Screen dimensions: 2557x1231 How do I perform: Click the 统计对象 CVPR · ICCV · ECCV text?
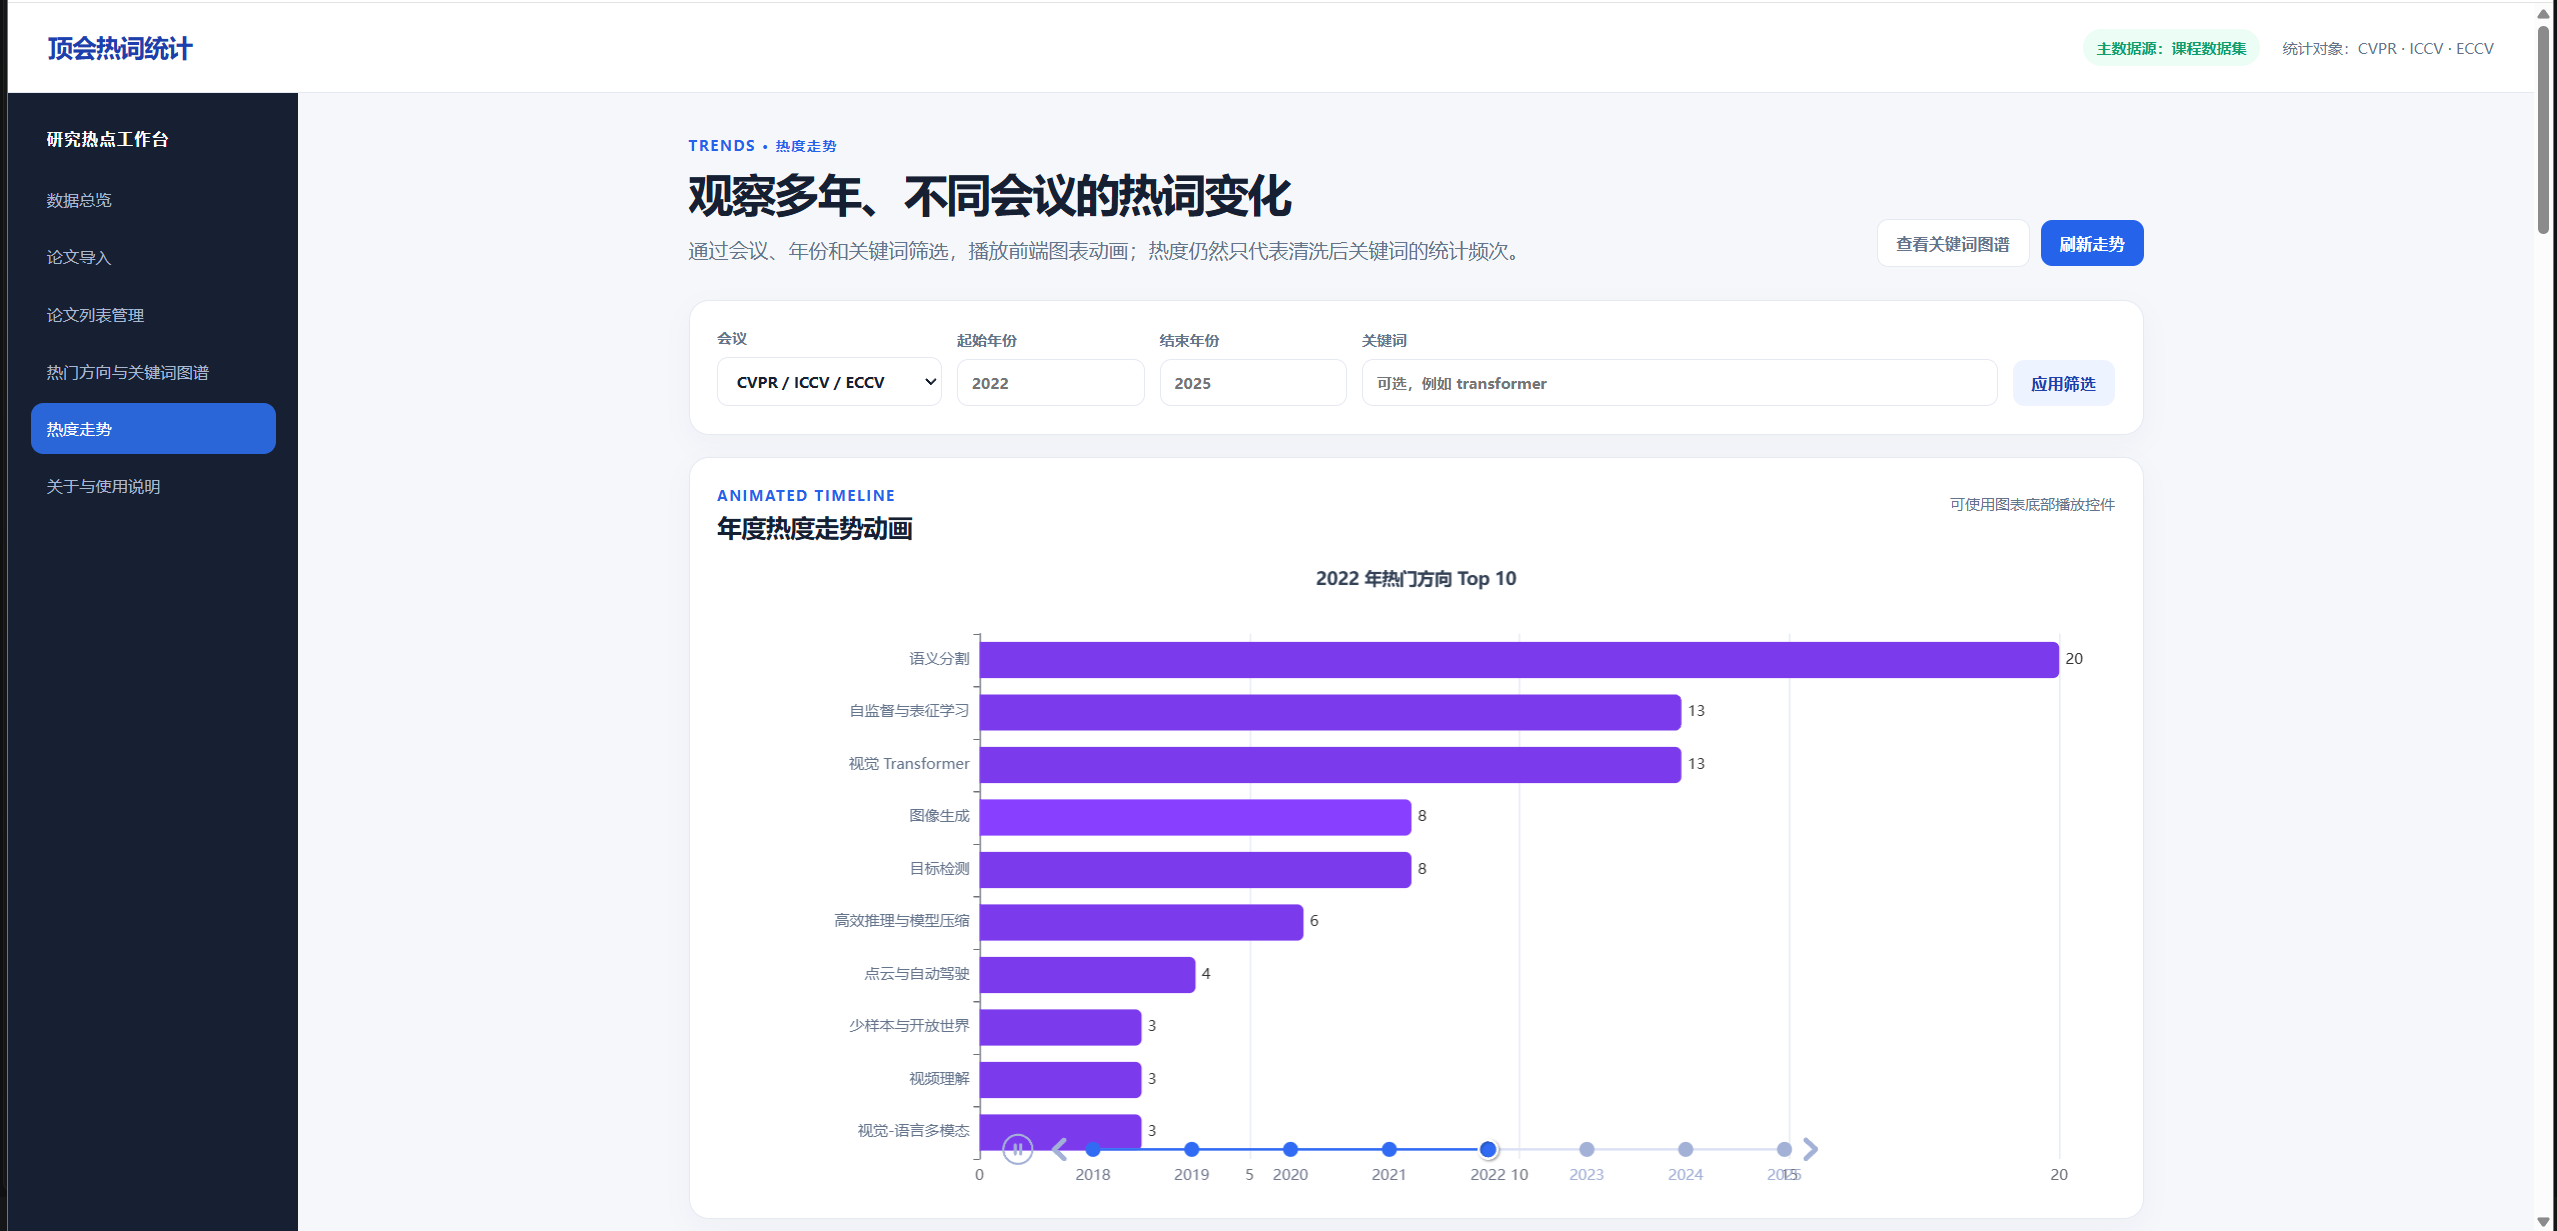tap(2387, 48)
